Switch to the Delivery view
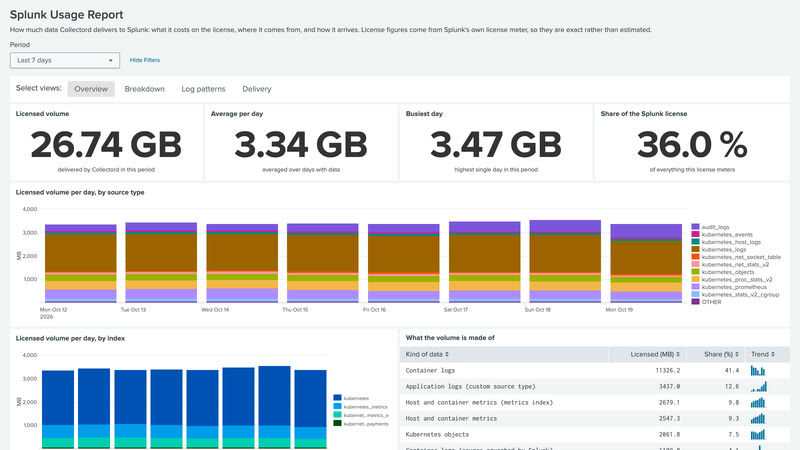The height and width of the screenshot is (450, 800). [x=257, y=89]
